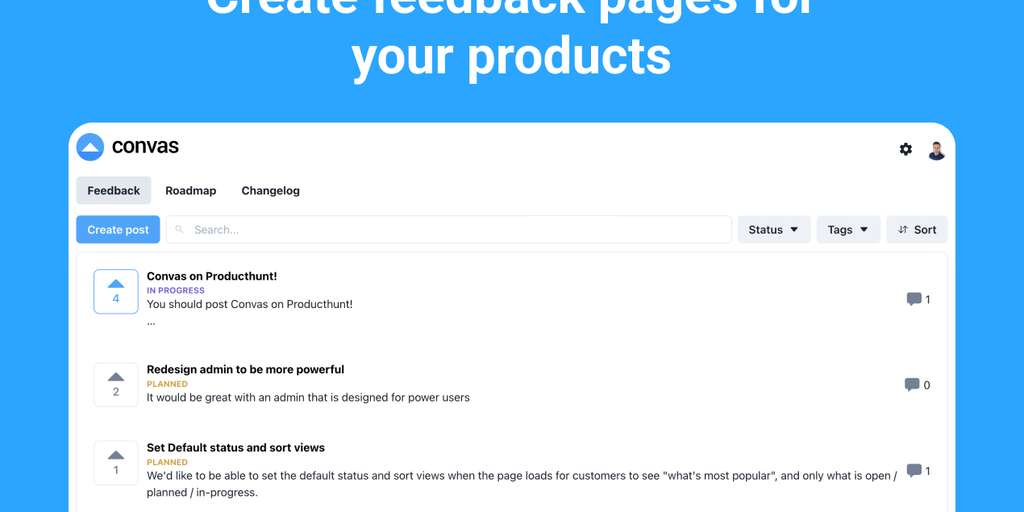Expand the Status filter dropdown
The height and width of the screenshot is (512, 1024).
point(774,230)
